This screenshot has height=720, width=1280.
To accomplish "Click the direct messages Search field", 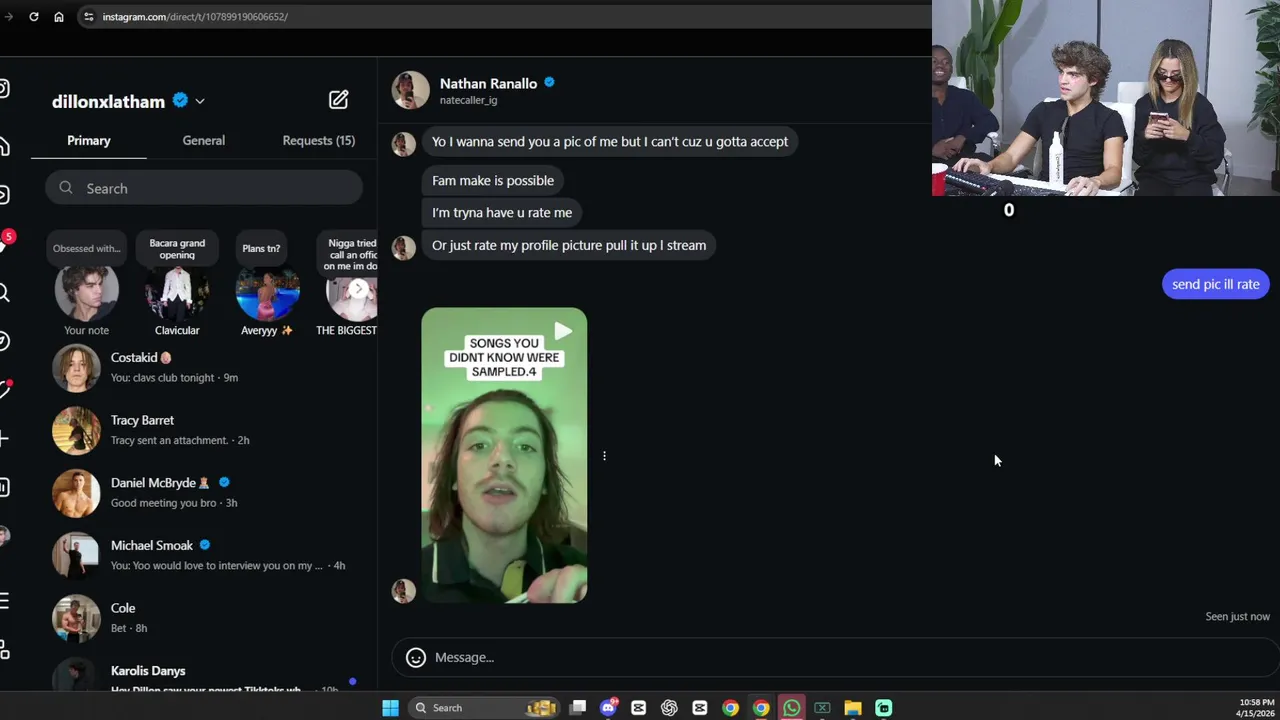I will tap(204, 188).
